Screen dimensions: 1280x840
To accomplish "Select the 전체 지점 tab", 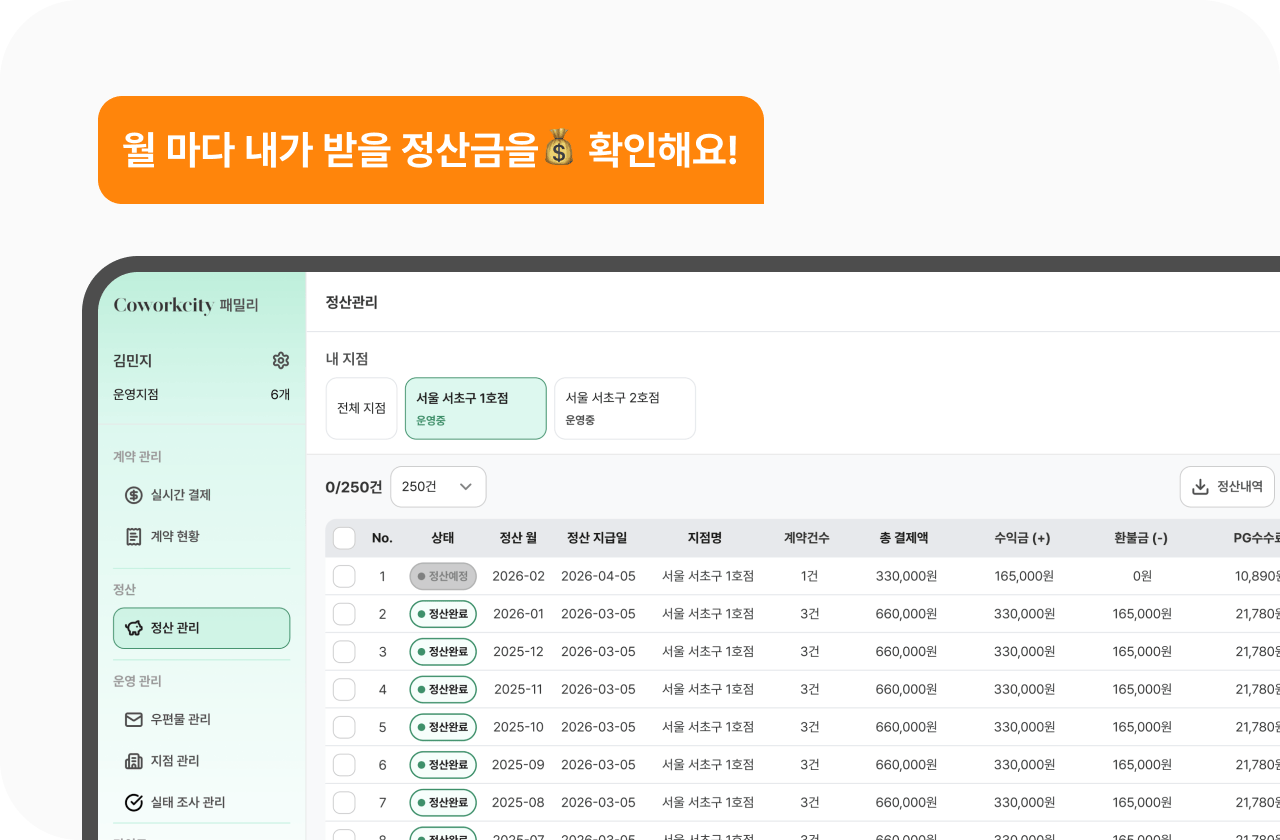I will pos(361,408).
